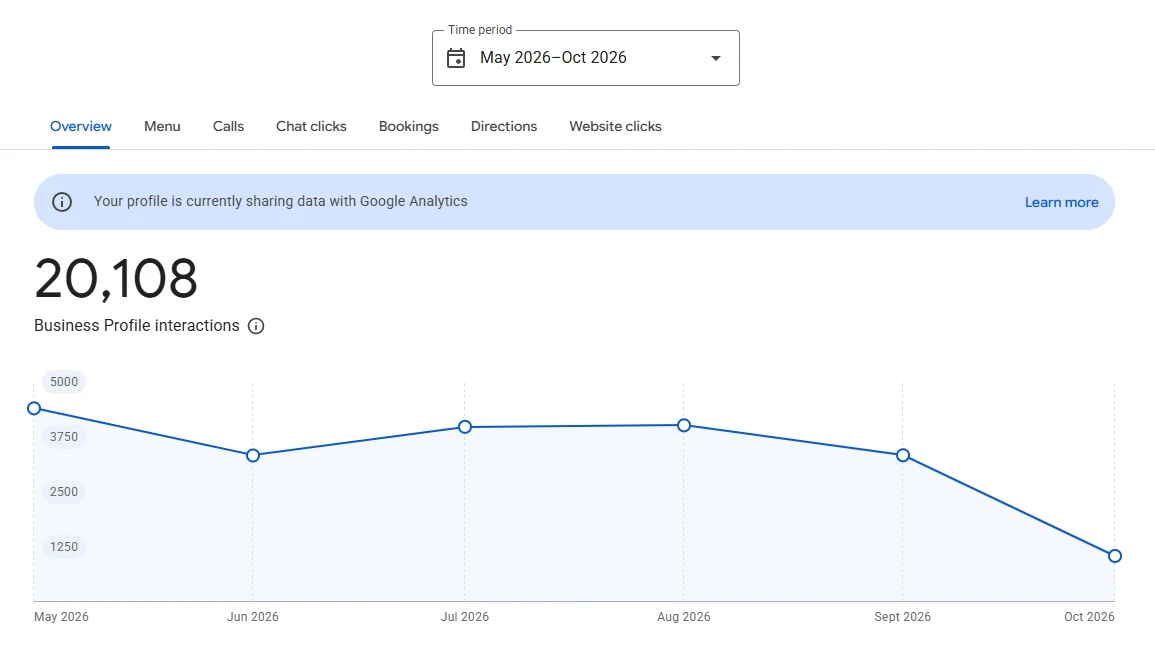Go to the Chat clicks tab
The height and width of the screenshot is (651, 1155).
311,127
